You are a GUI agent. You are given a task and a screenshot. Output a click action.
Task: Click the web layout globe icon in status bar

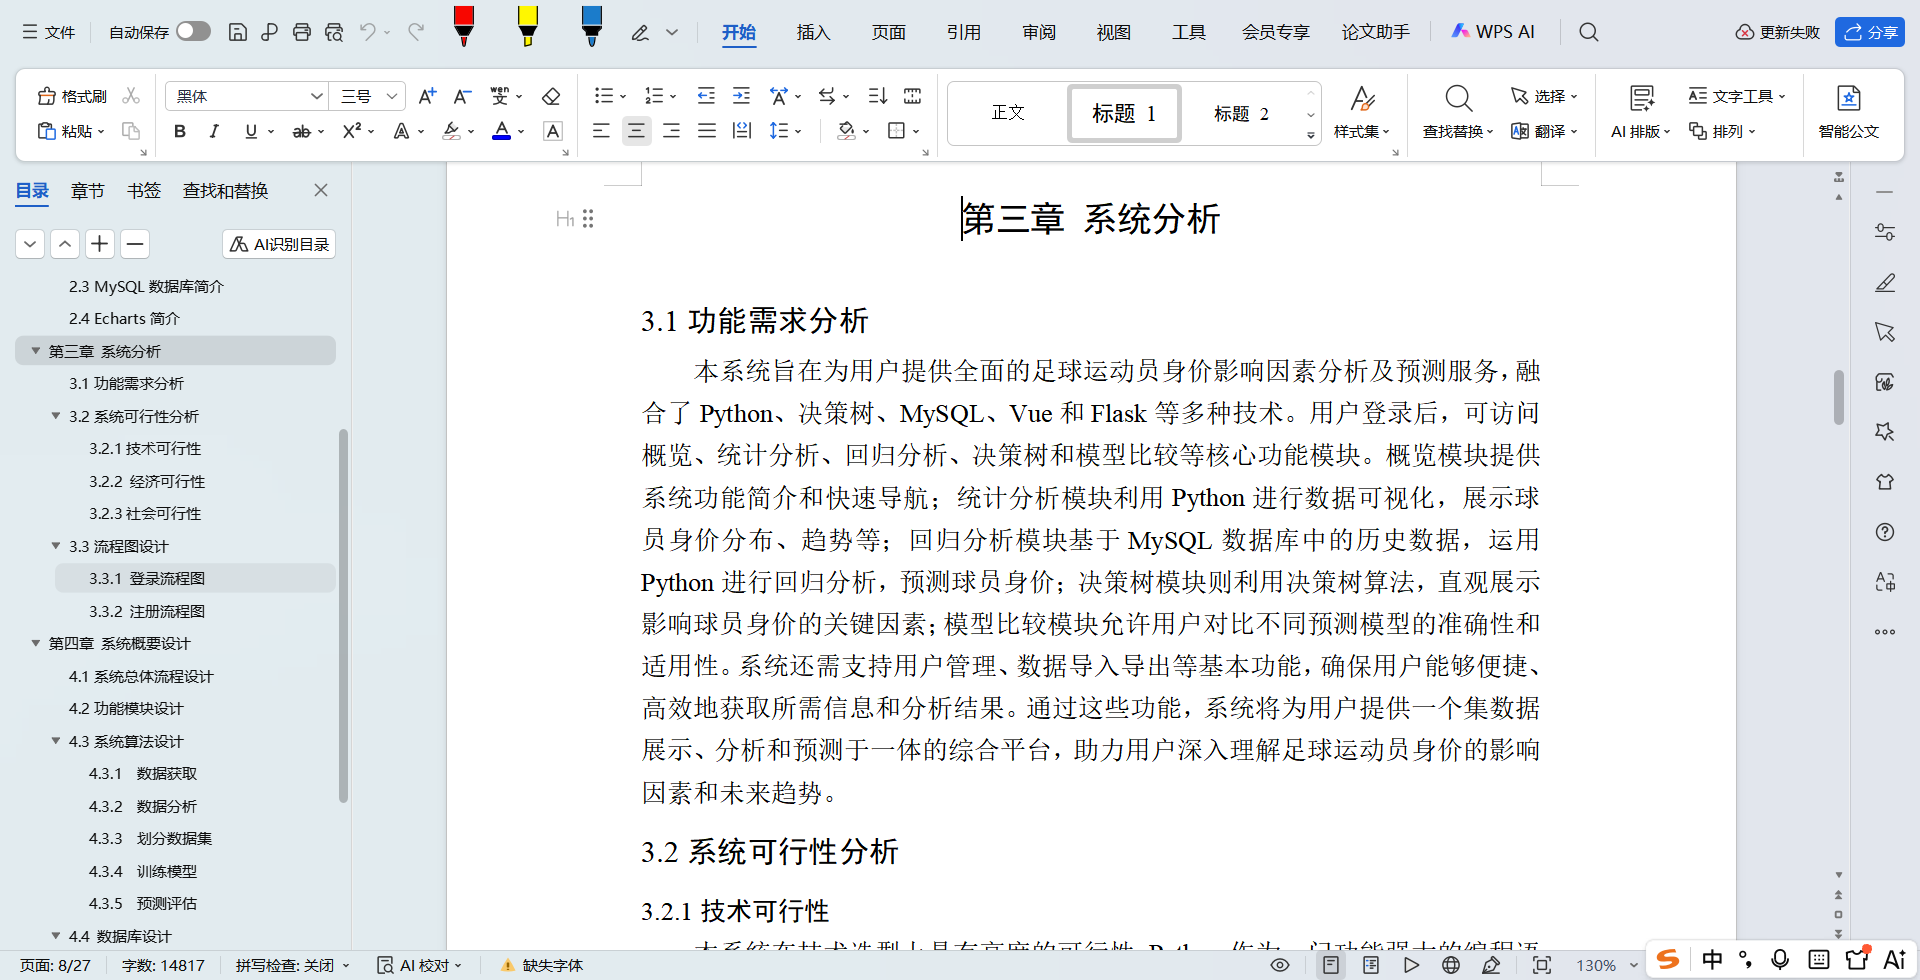[1451, 965]
